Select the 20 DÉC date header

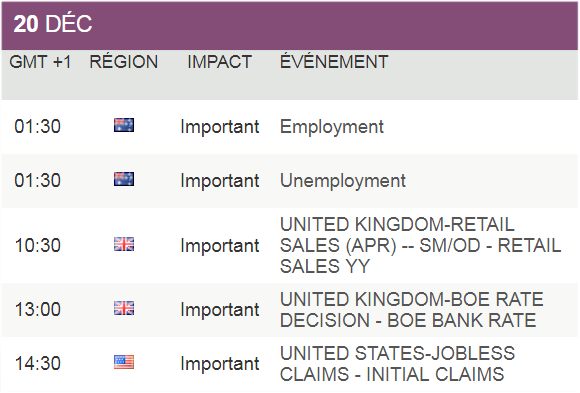click(53, 24)
